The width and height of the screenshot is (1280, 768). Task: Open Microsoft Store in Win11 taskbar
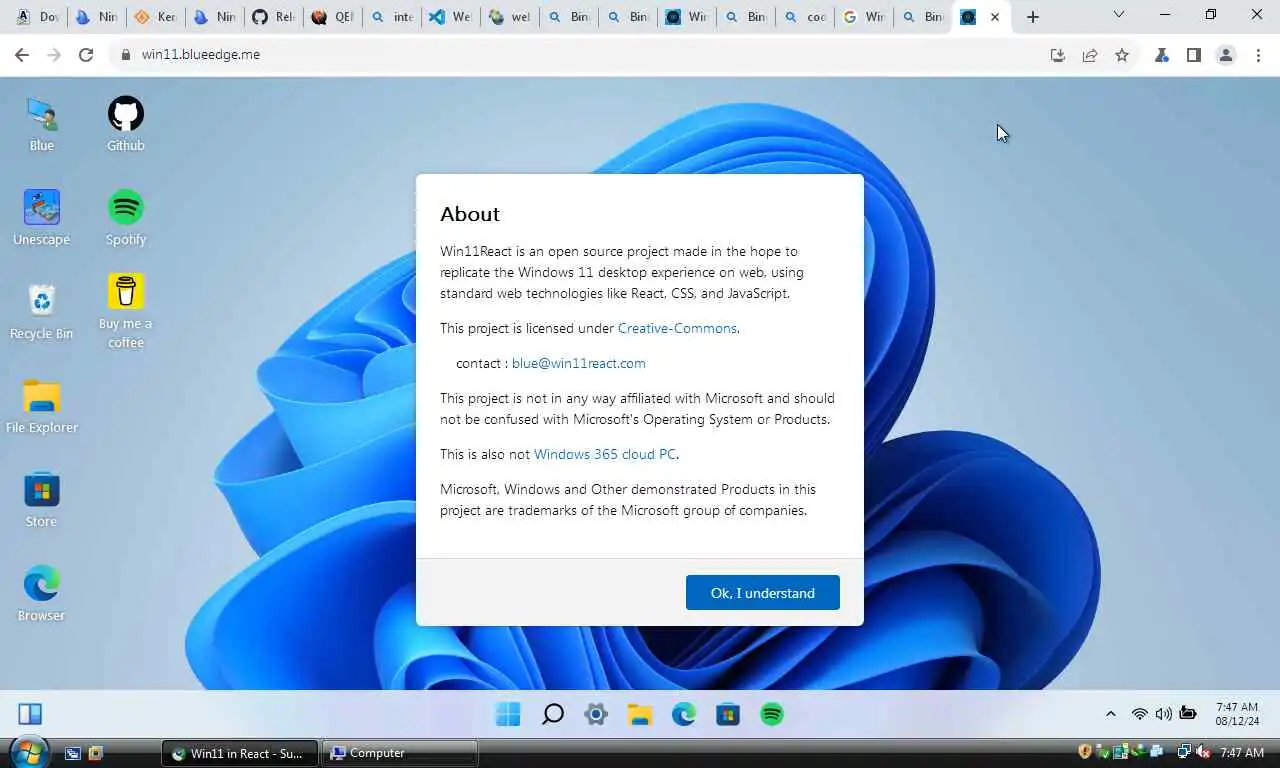point(728,714)
